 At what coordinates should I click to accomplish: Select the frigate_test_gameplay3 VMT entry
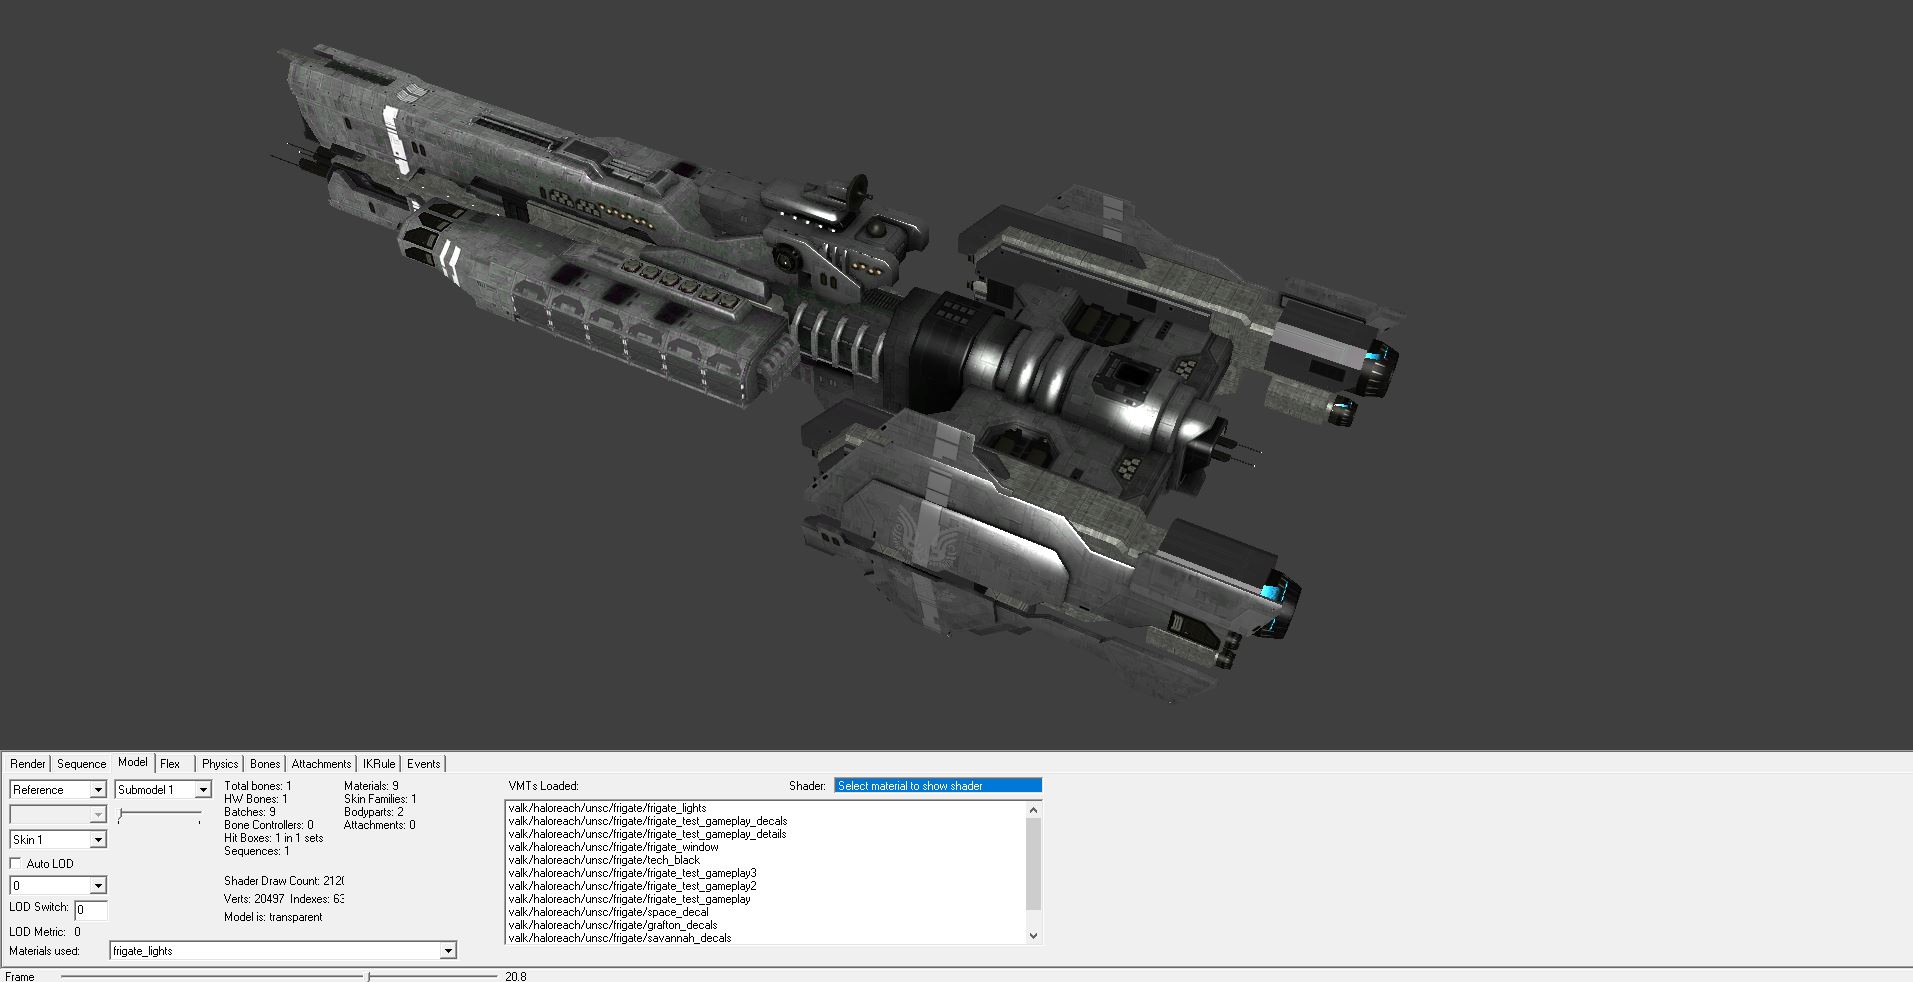[632, 873]
